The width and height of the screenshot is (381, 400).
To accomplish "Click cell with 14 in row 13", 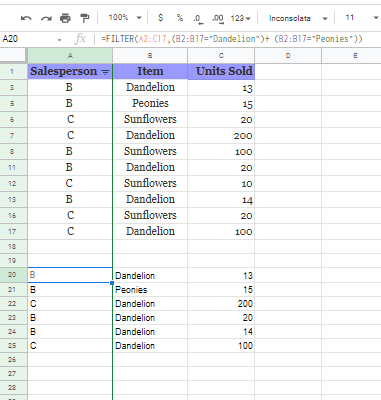I will (x=221, y=199).
